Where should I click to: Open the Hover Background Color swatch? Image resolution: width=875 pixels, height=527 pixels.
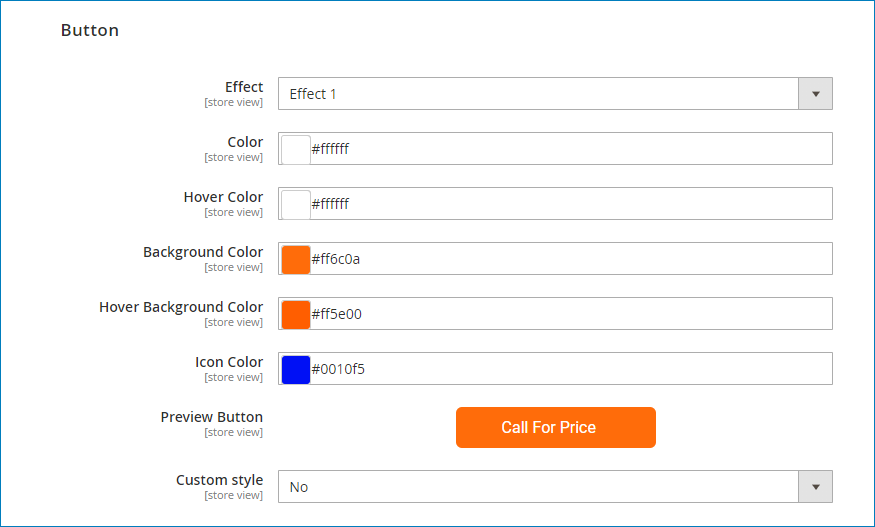coord(296,314)
